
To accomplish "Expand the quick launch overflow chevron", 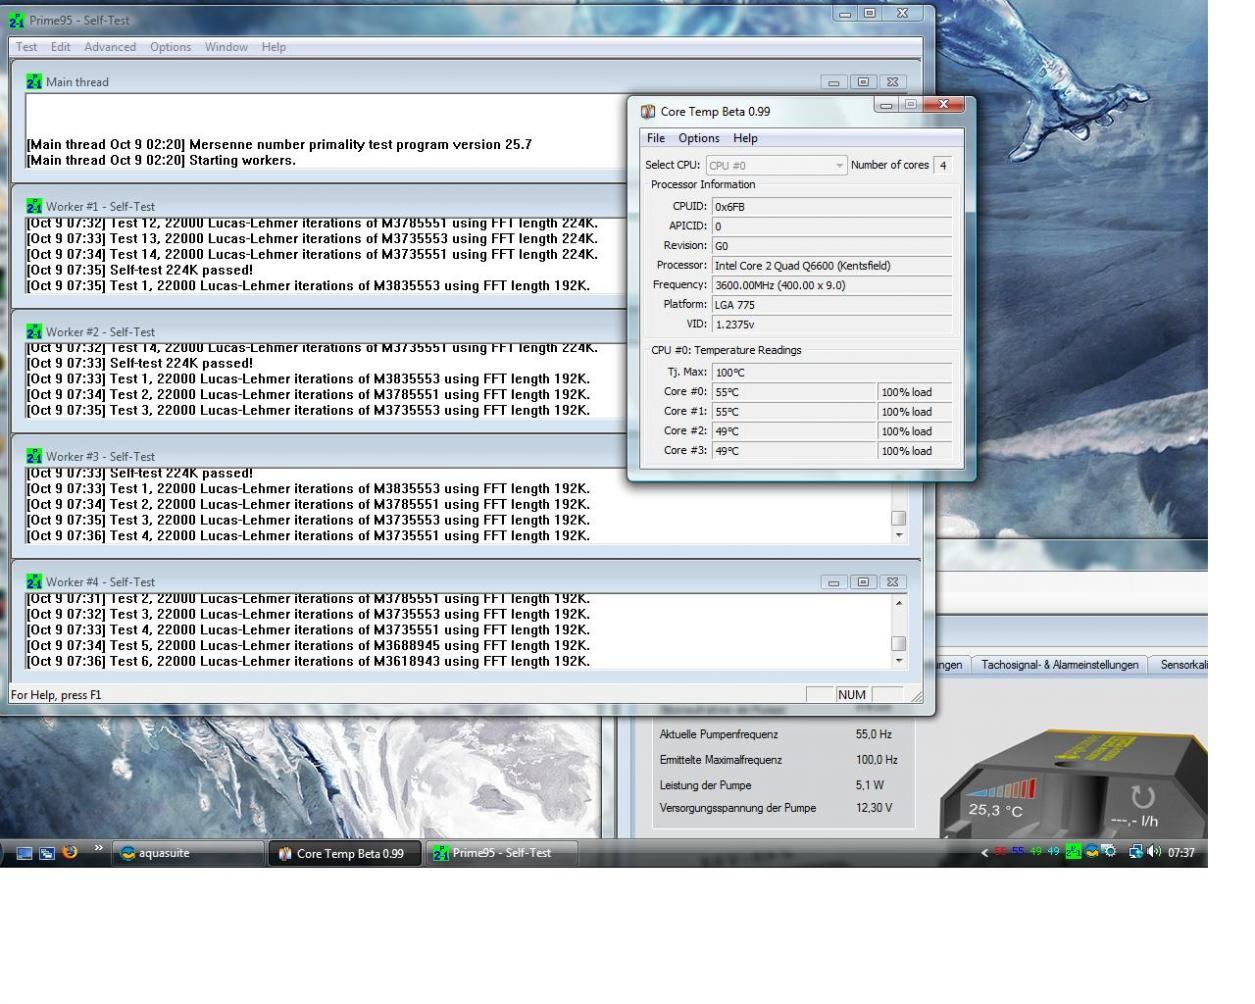I will tap(98, 849).
